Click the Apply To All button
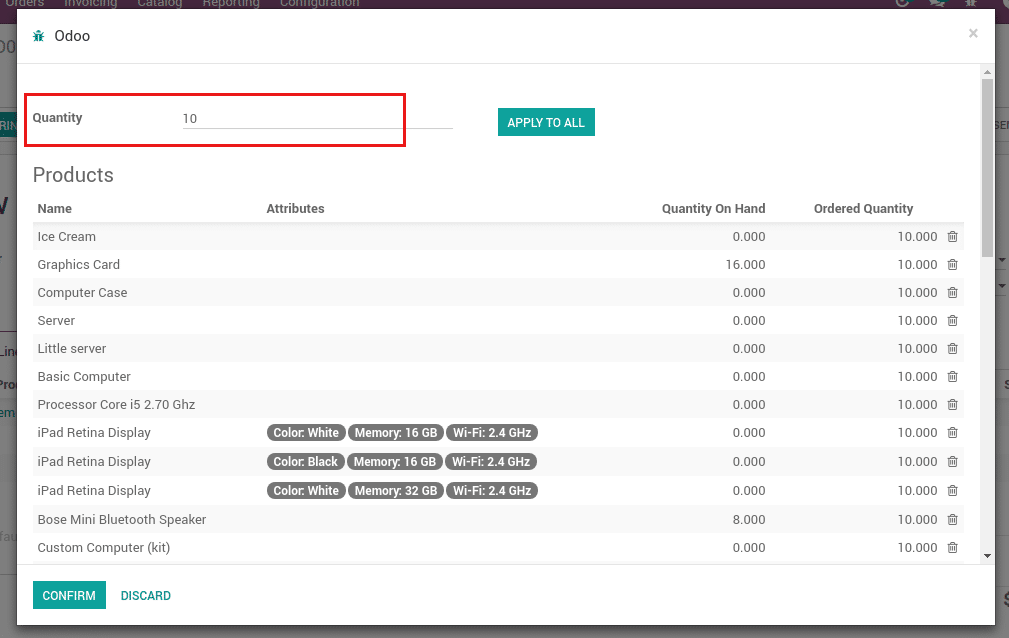The width and height of the screenshot is (1009, 638). (546, 122)
